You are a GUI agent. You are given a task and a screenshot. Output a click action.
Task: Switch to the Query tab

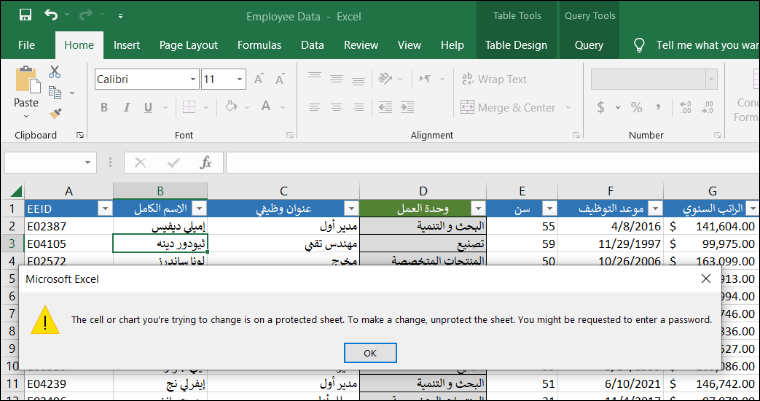point(589,45)
